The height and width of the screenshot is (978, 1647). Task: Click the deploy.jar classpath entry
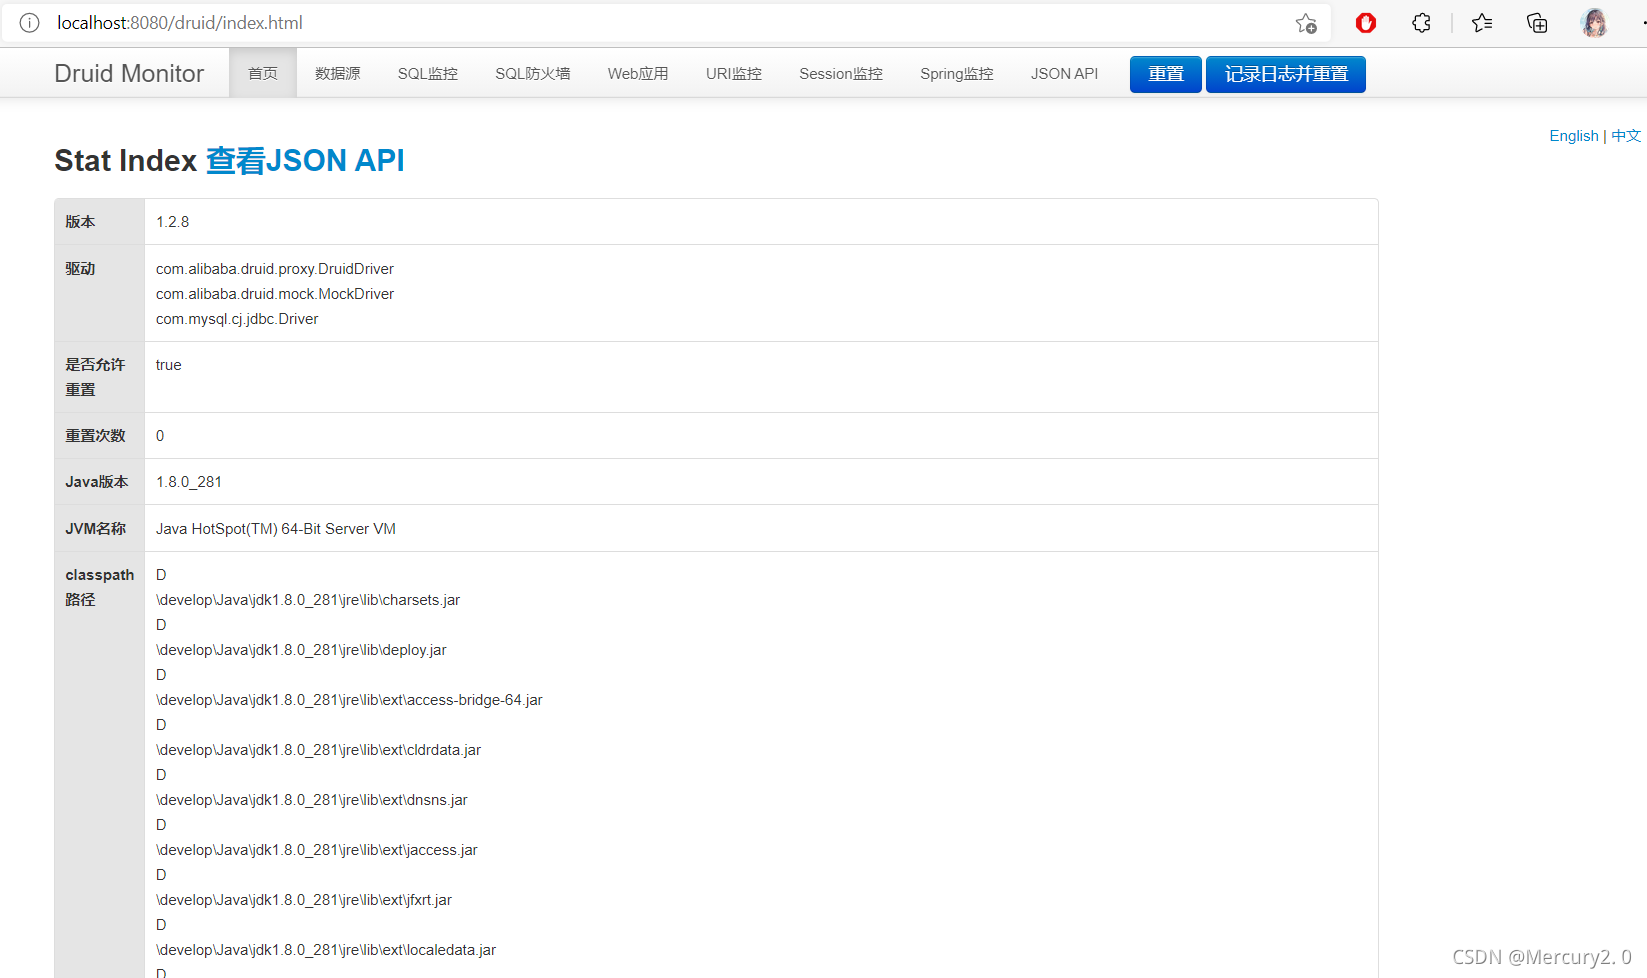(x=301, y=650)
